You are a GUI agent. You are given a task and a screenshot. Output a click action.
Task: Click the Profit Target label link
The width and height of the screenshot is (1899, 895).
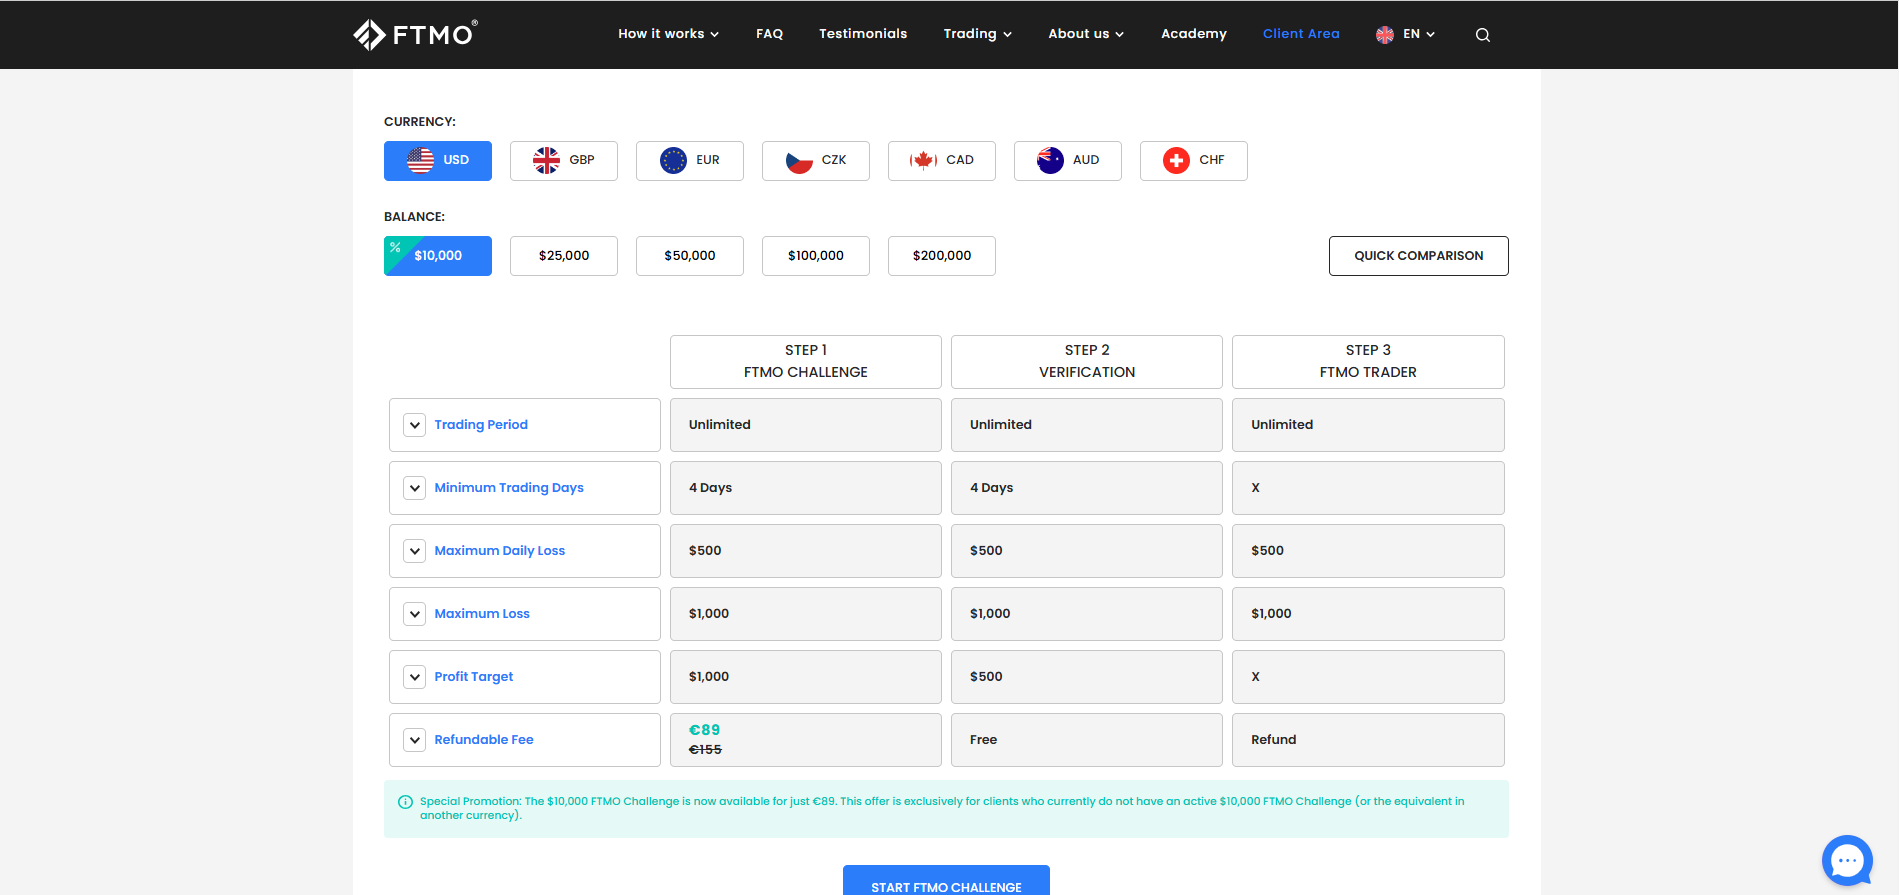pos(474,677)
